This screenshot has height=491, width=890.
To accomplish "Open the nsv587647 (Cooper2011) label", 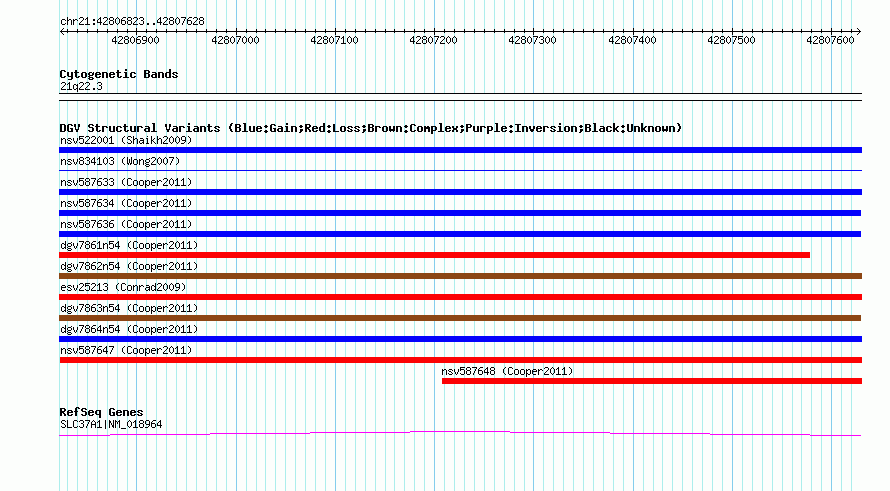I will coord(126,350).
